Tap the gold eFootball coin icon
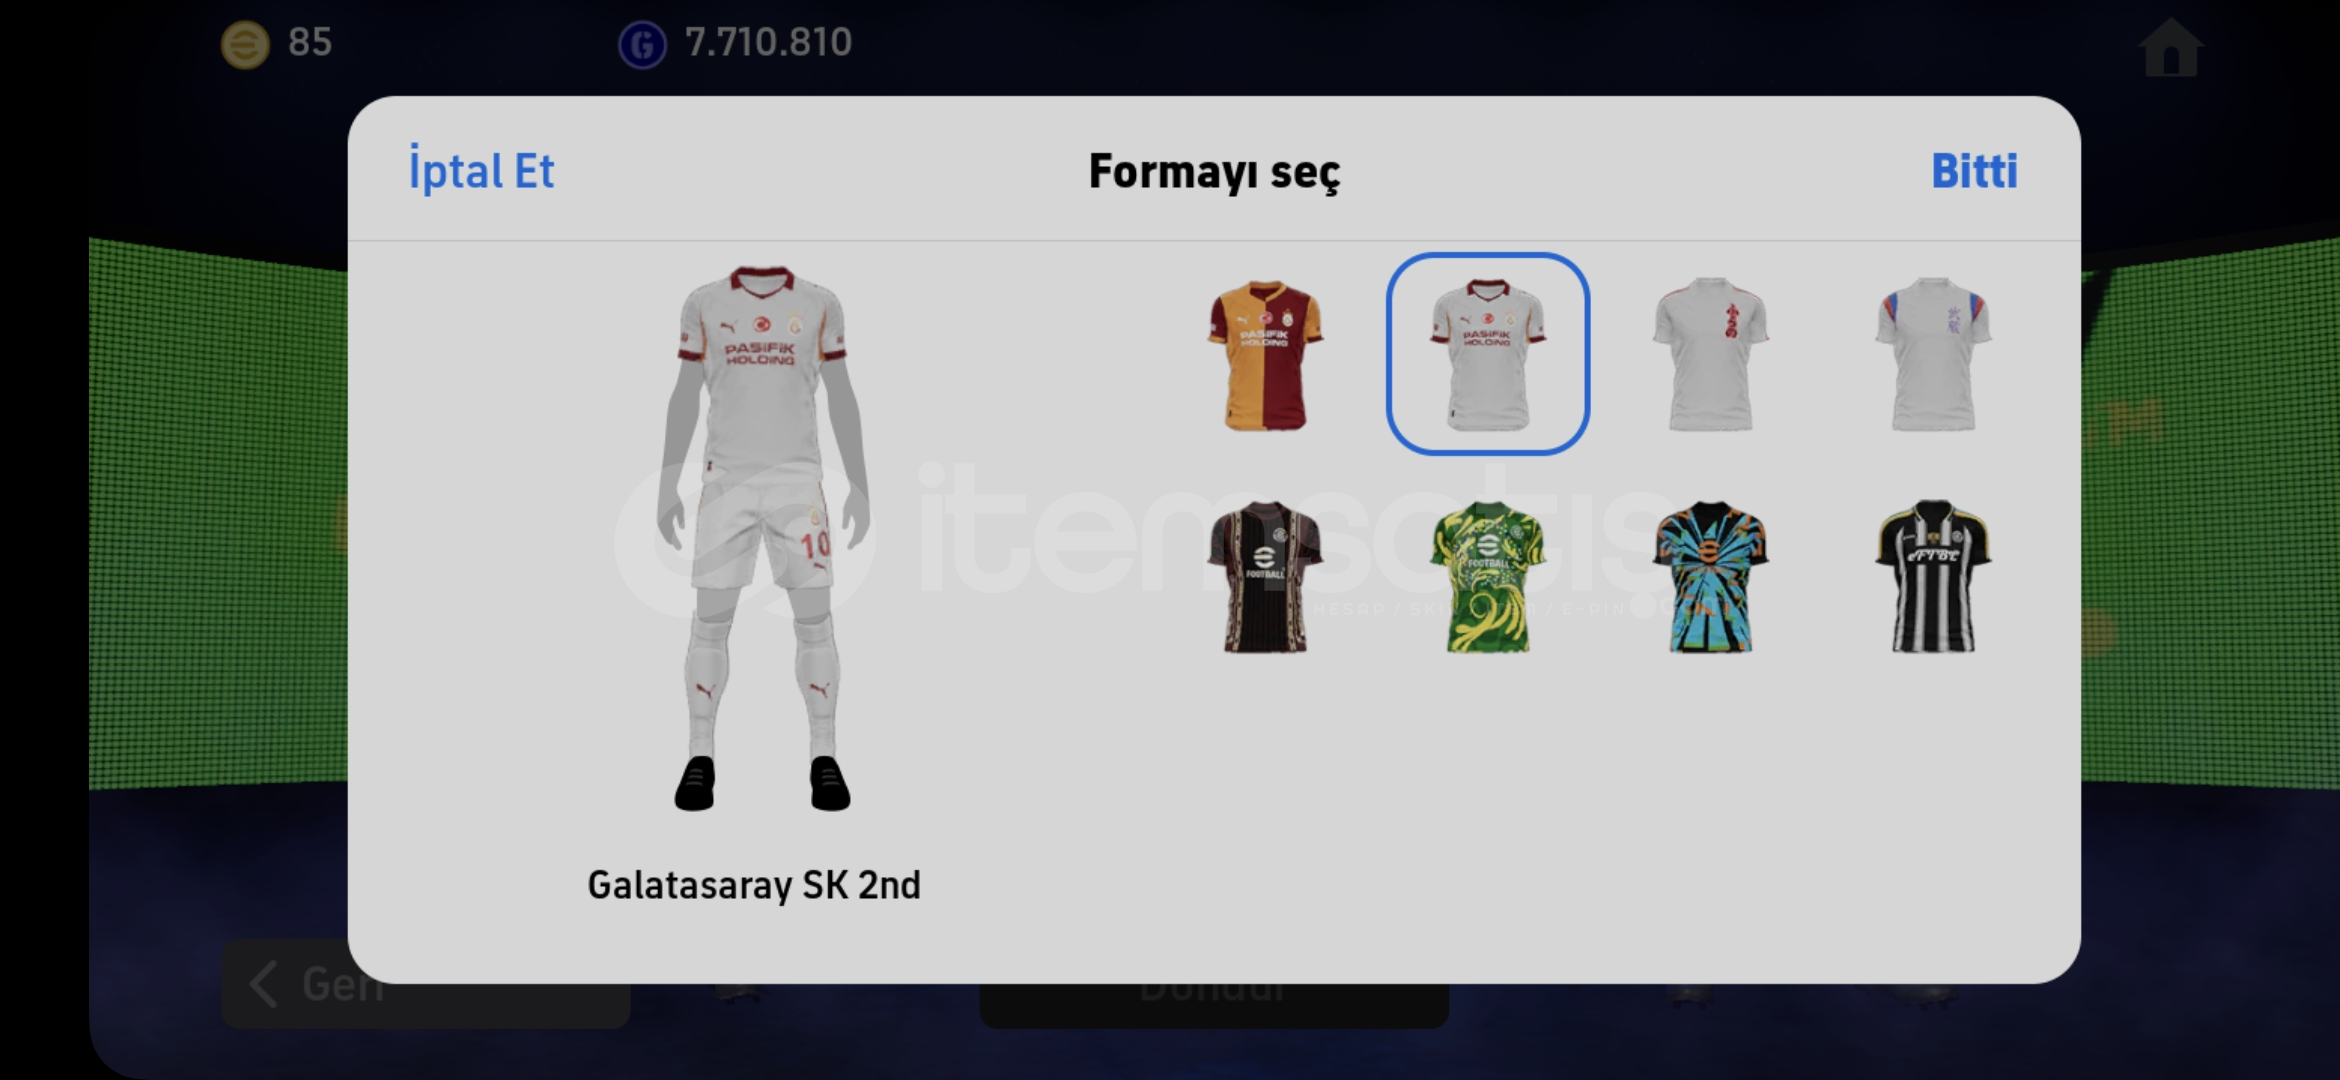 (245, 44)
